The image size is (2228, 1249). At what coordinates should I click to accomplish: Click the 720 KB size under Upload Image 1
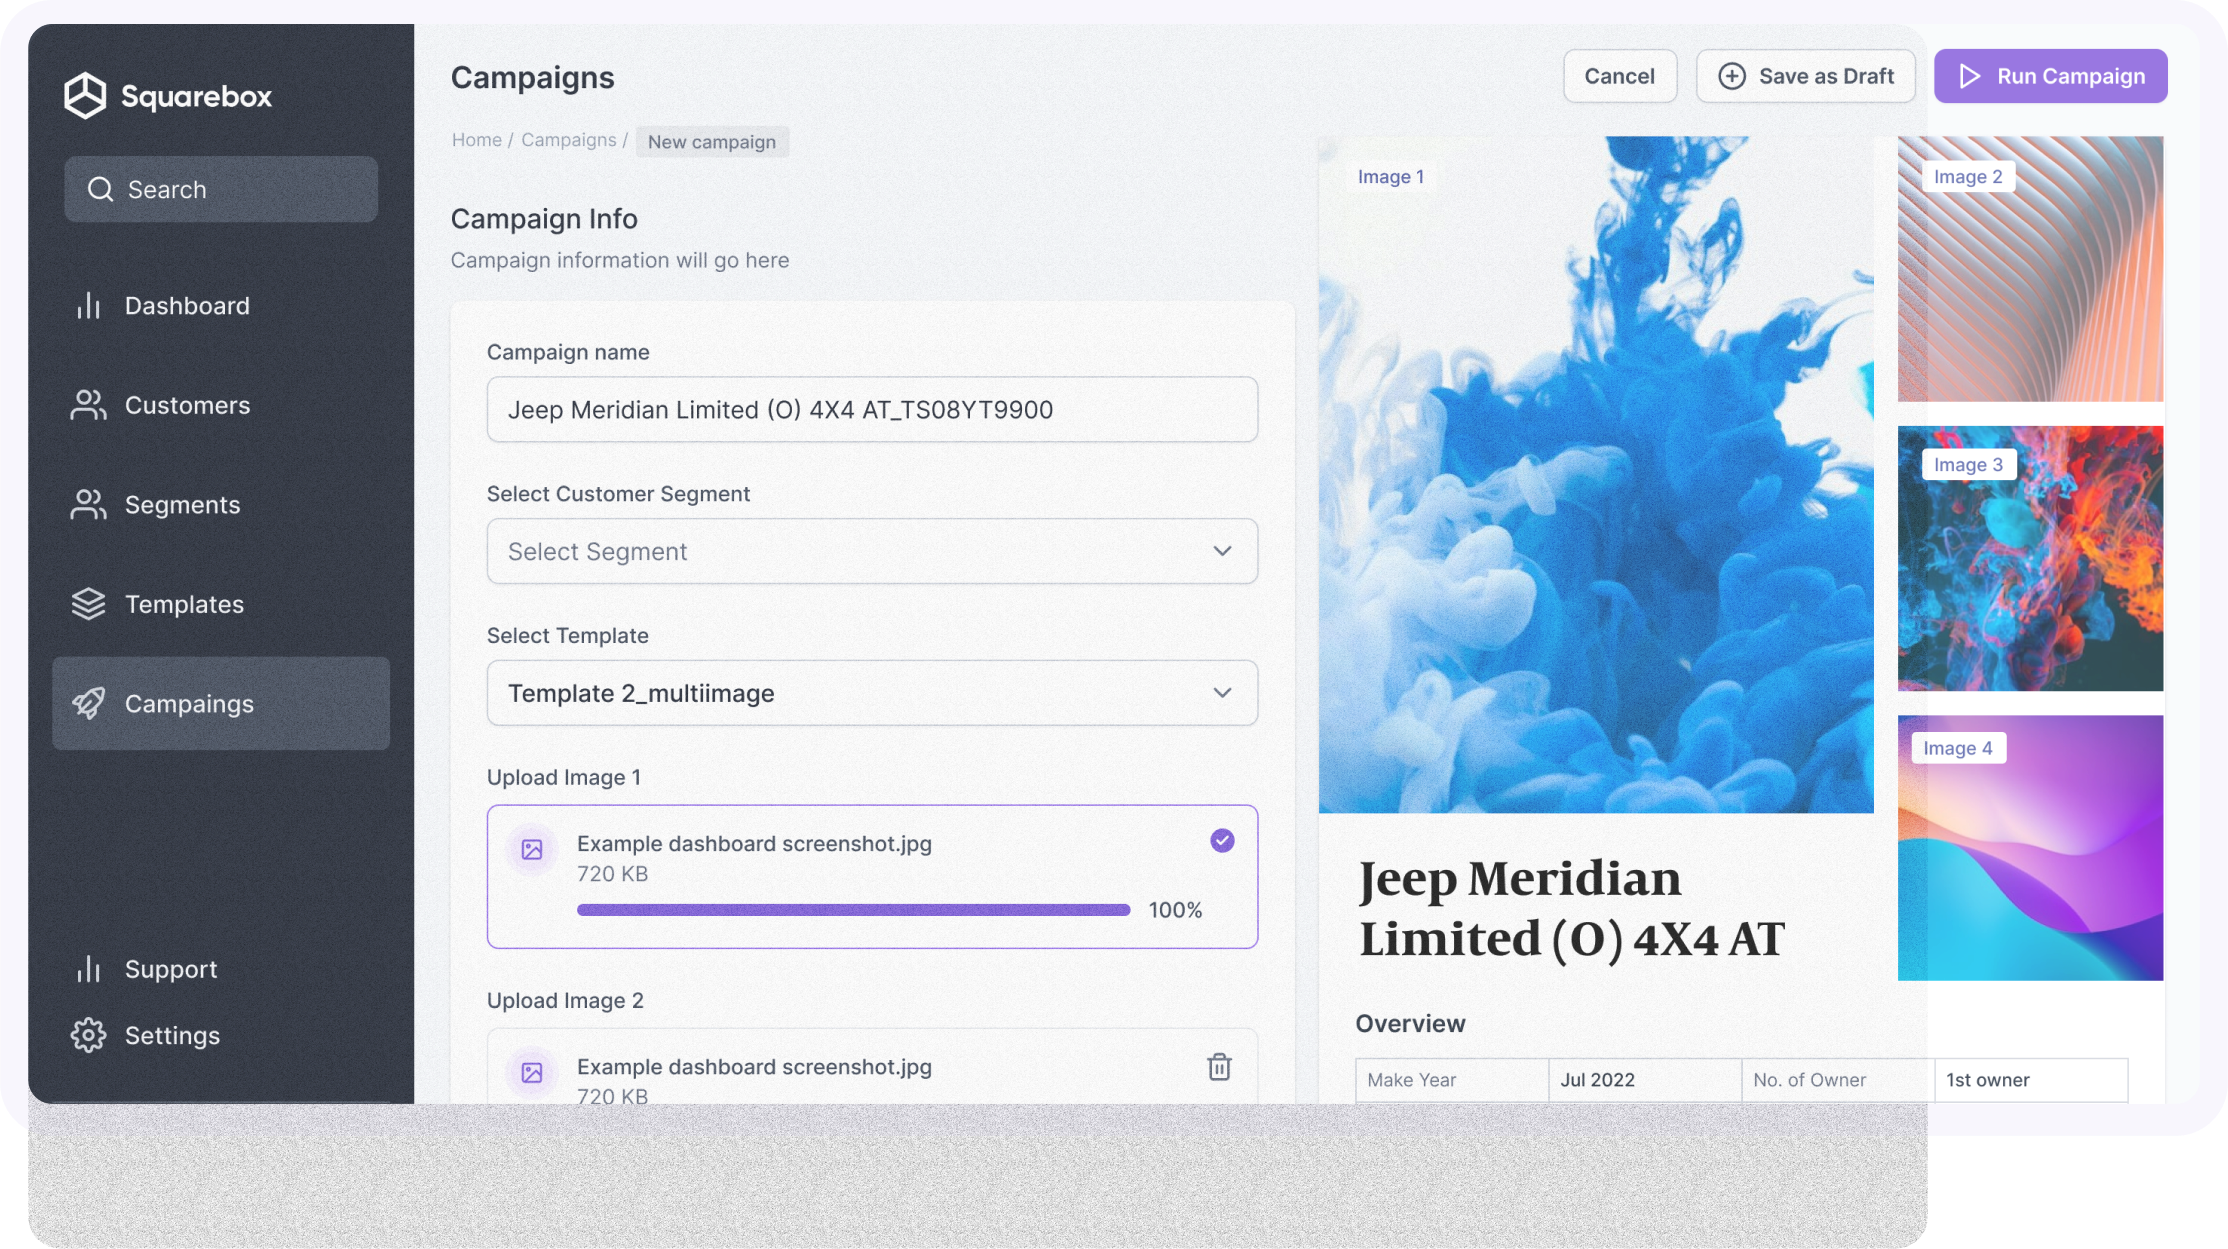click(612, 874)
